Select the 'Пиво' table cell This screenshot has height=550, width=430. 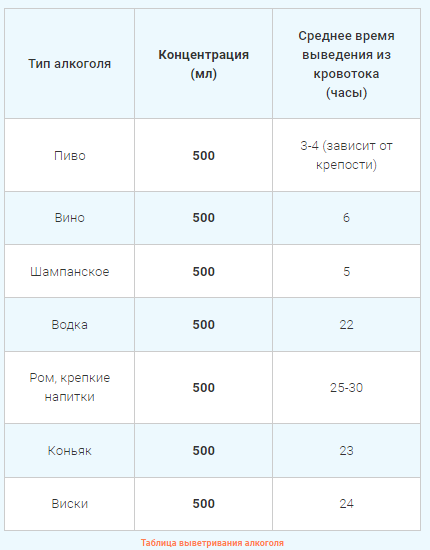pyautogui.click(x=69, y=155)
